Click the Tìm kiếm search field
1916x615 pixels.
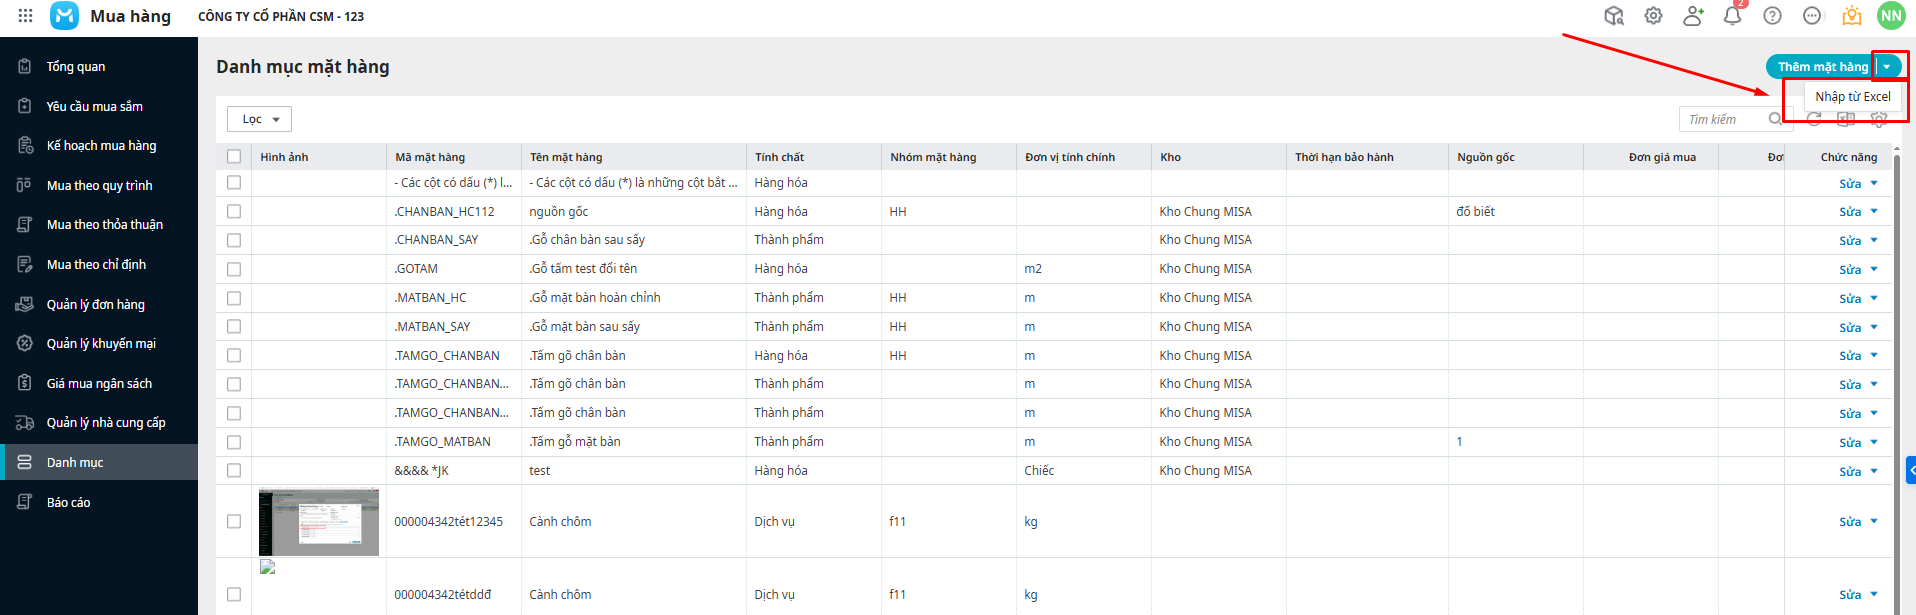(1722, 119)
